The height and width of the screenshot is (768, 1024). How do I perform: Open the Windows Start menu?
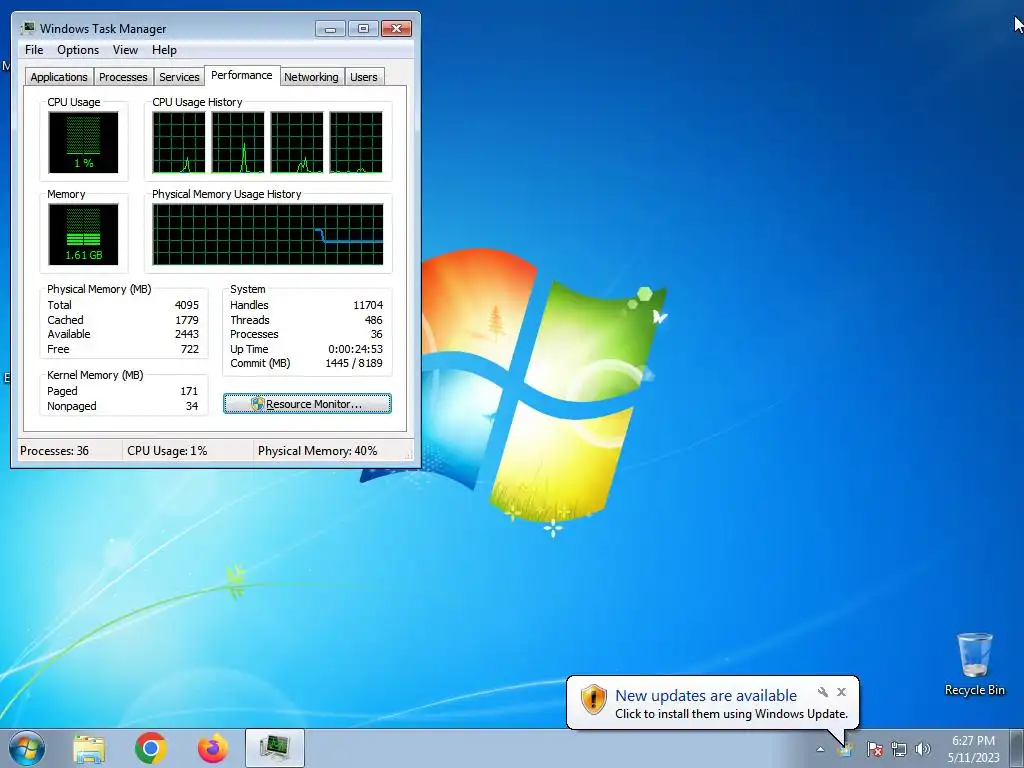pyautogui.click(x=27, y=748)
